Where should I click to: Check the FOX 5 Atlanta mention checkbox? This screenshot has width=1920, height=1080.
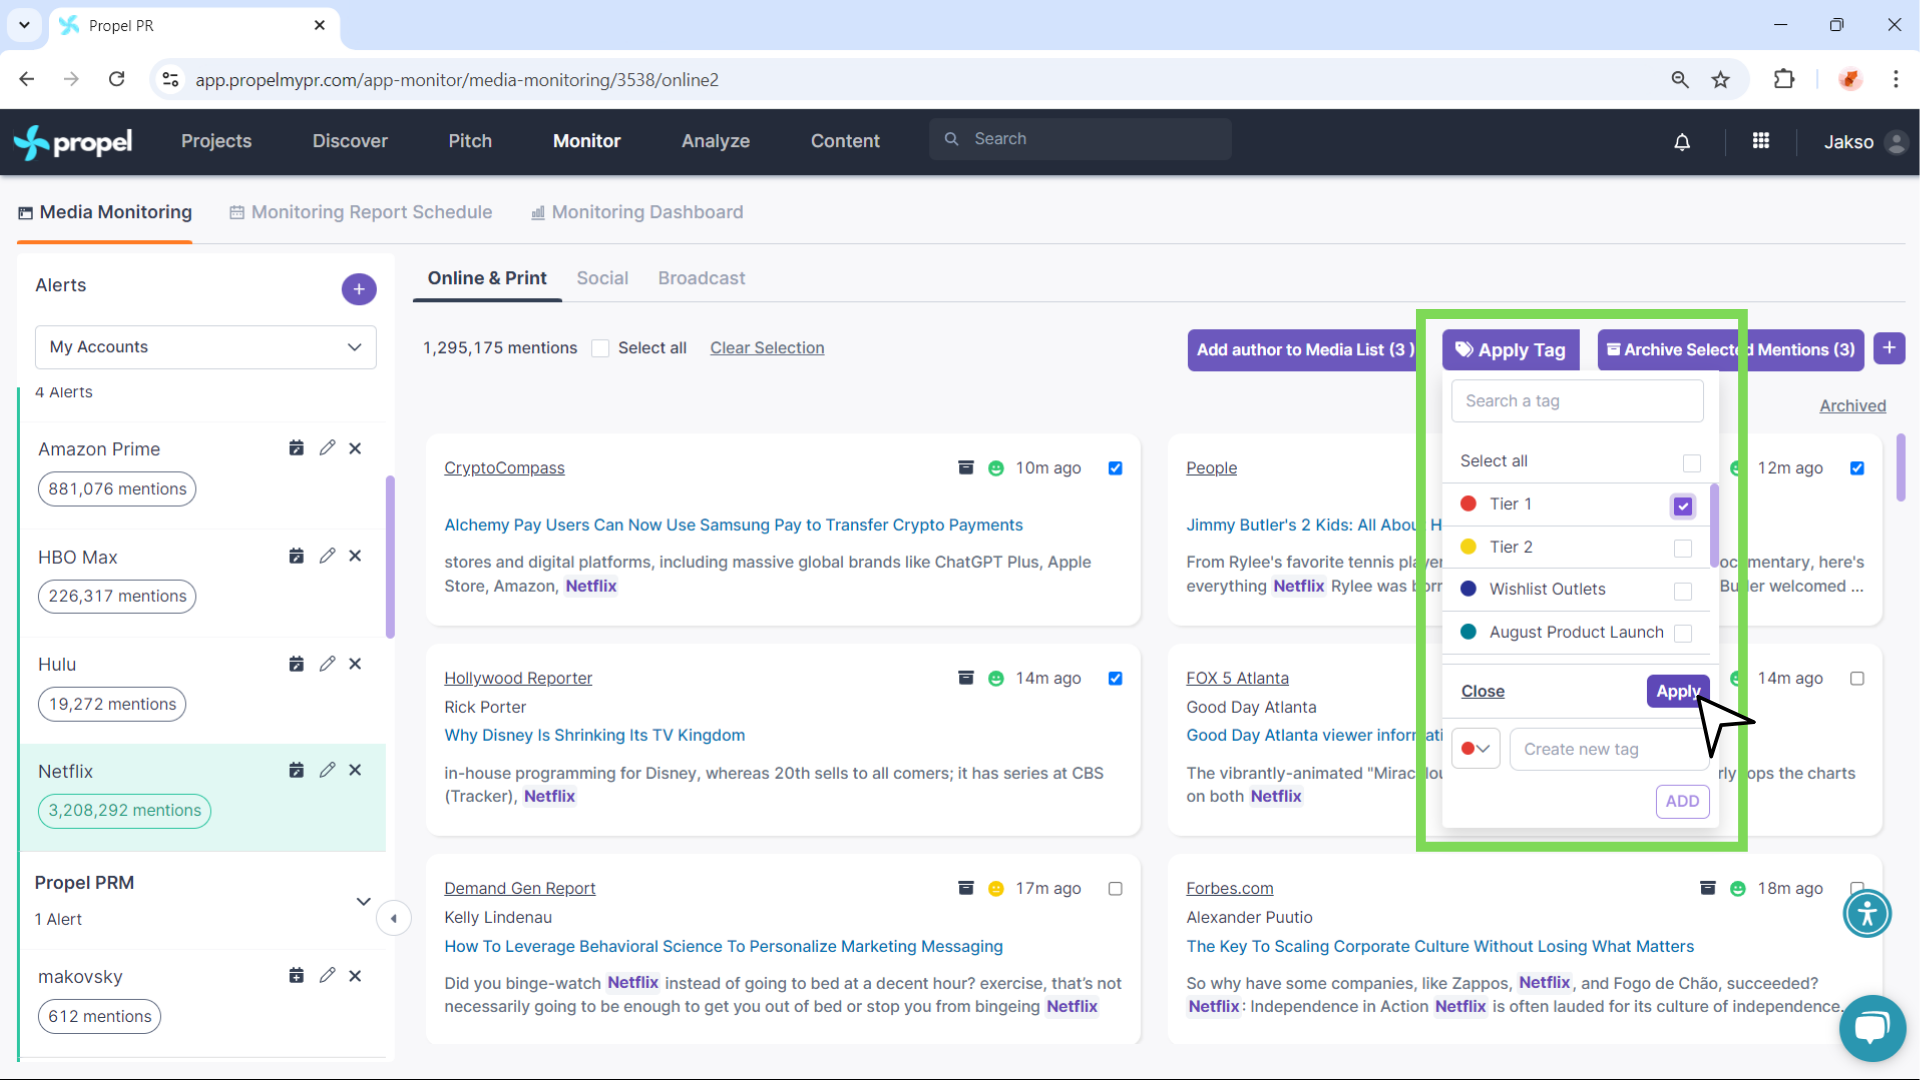tap(1857, 678)
